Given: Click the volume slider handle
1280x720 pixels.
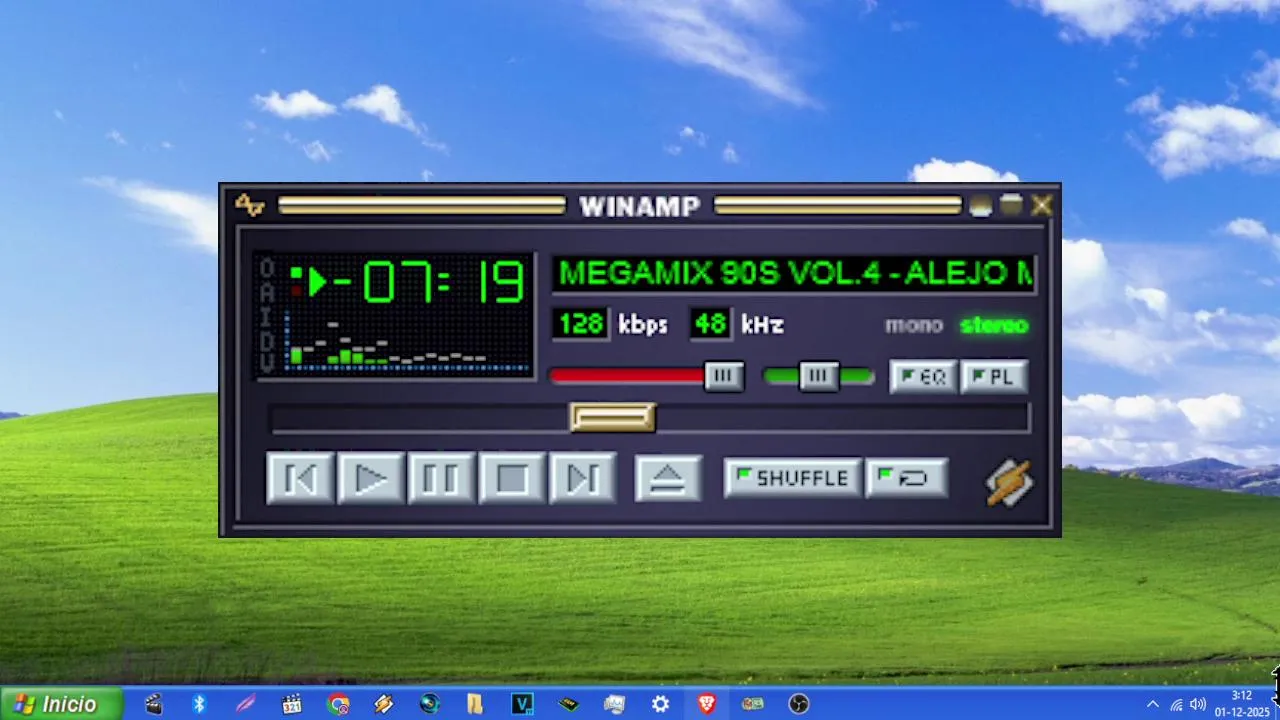Looking at the screenshot, I should pos(724,376).
